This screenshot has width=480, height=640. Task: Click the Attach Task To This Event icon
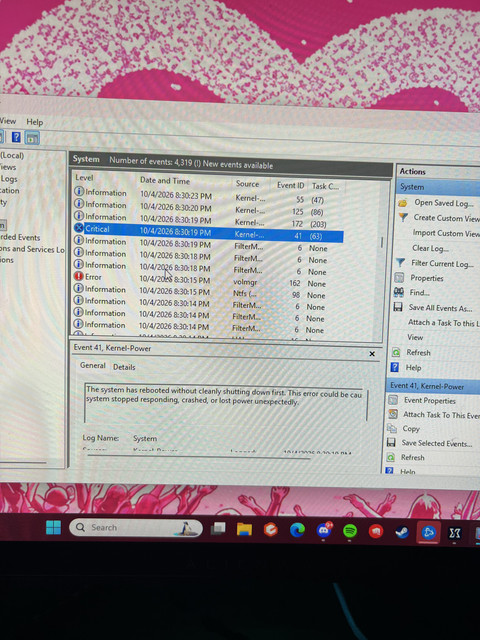[x=393, y=414]
